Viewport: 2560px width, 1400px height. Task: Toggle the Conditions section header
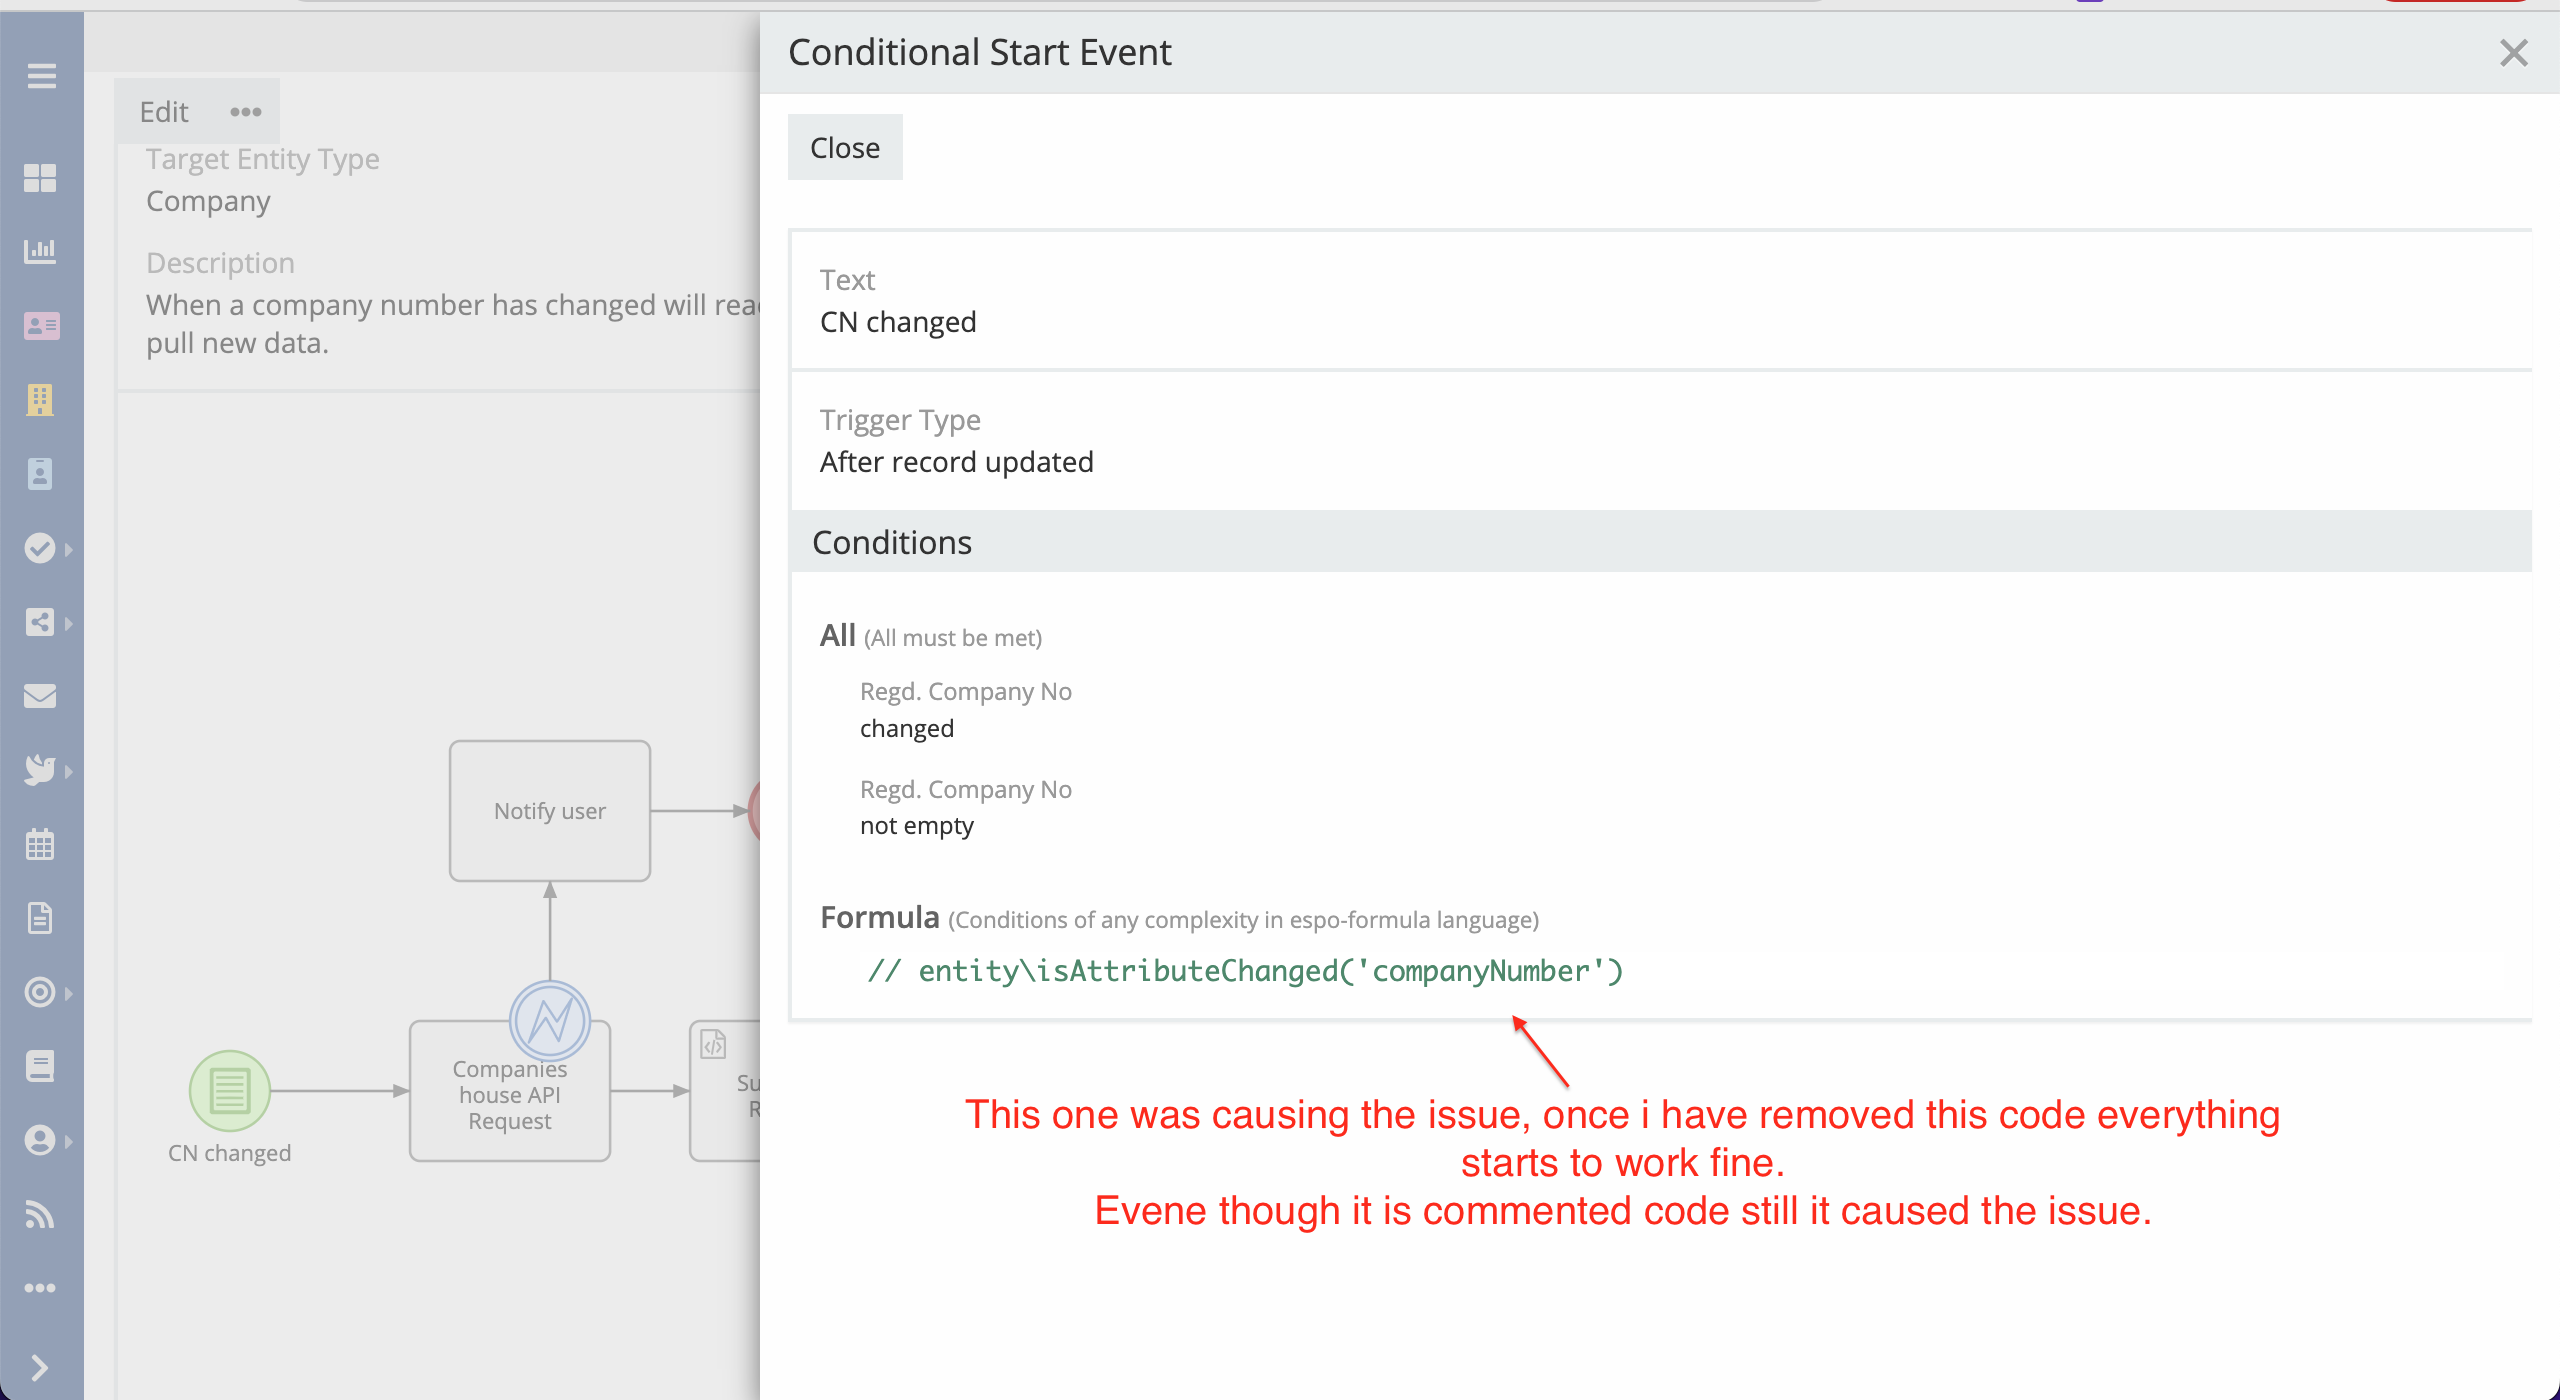[x=891, y=542]
